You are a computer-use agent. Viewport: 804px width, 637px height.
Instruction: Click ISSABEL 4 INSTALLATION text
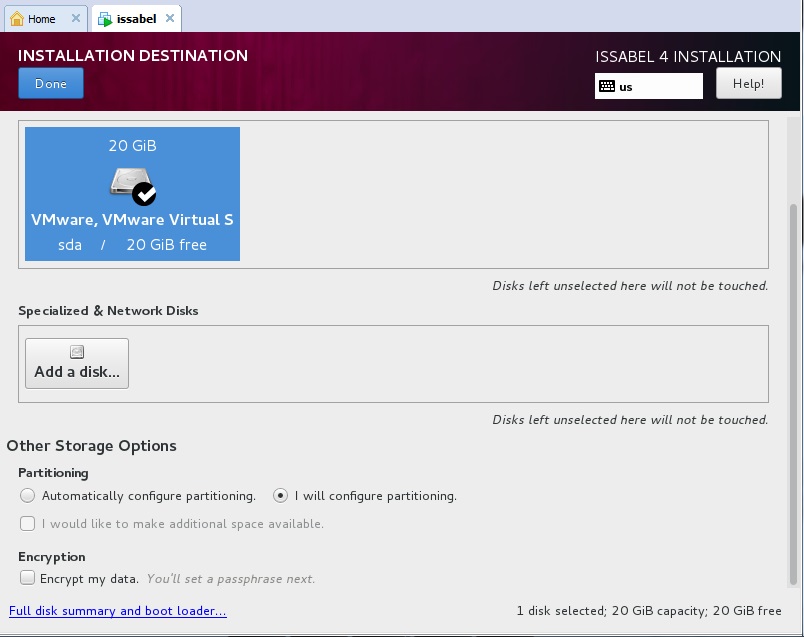[688, 56]
